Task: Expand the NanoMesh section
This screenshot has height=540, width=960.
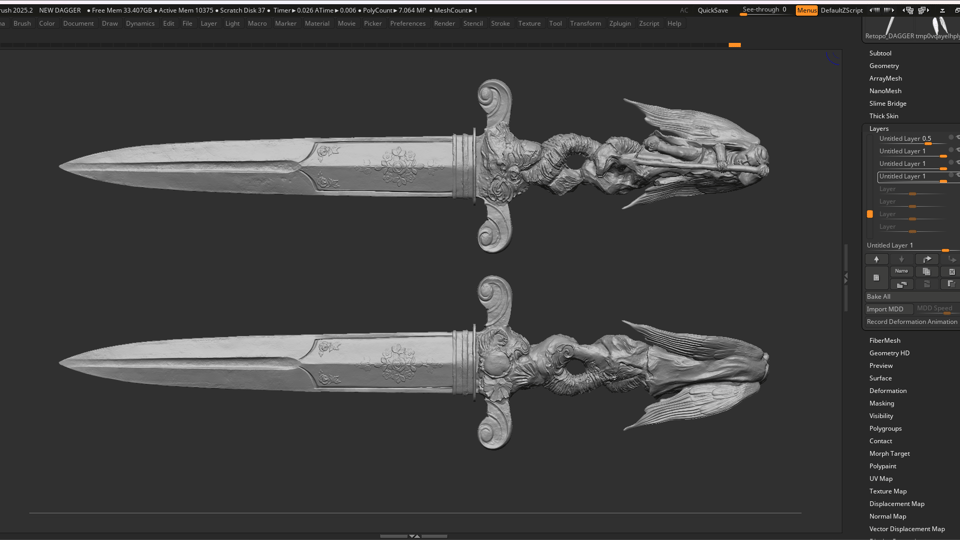Action: pyautogui.click(x=885, y=91)
